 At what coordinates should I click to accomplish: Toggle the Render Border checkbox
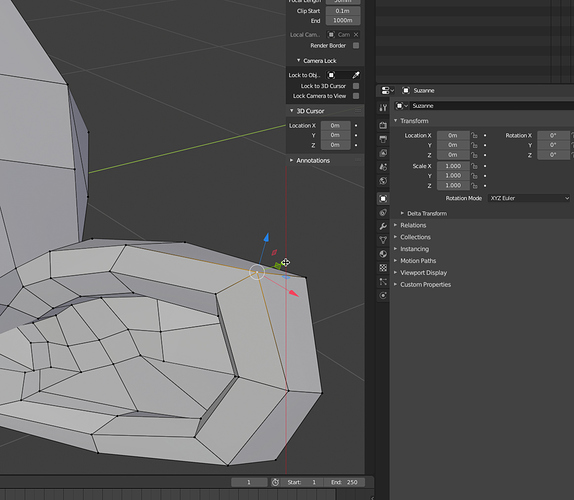point(356,45)
